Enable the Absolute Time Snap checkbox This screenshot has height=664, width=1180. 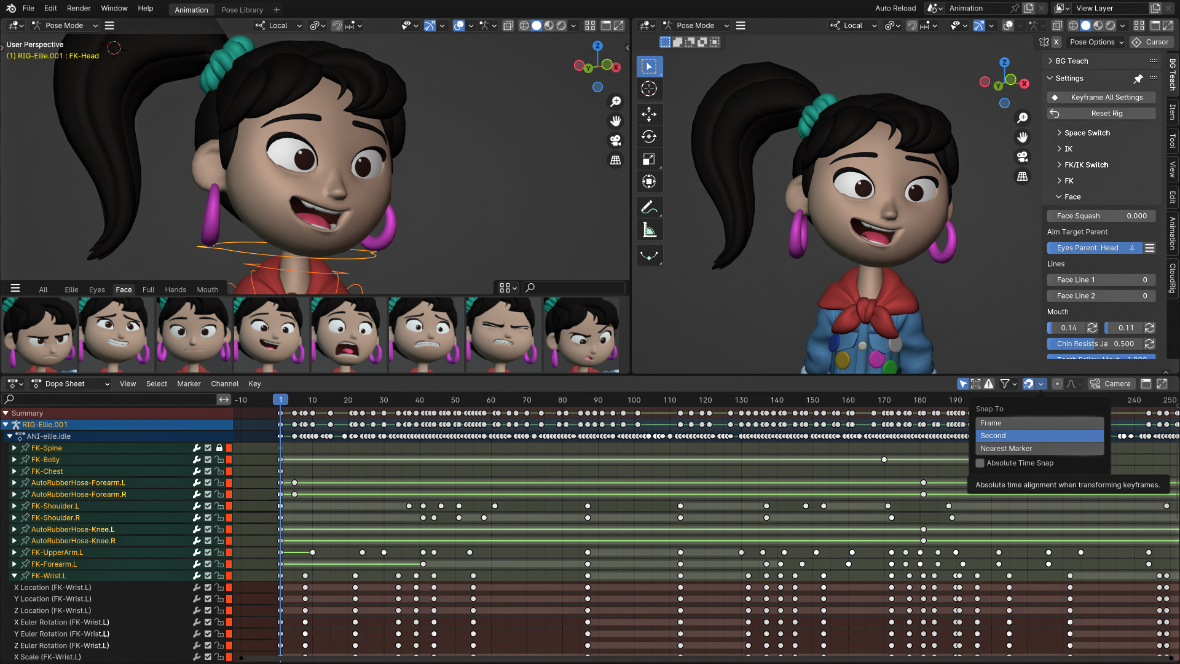pyautogui.click(x=980, y=463)
